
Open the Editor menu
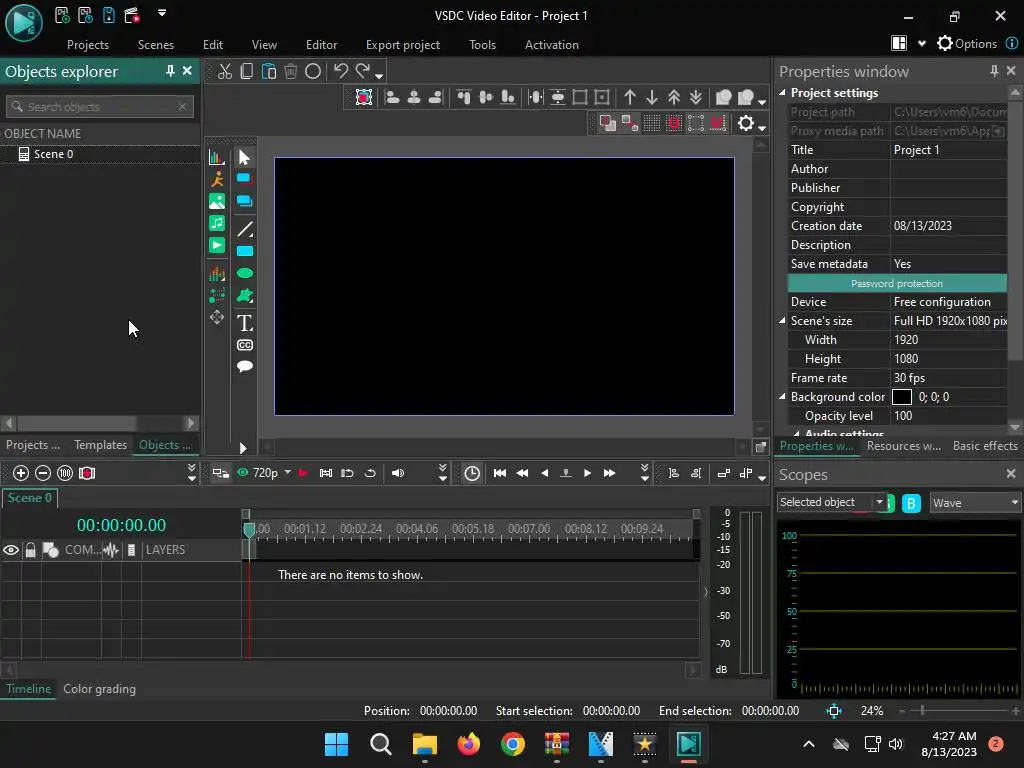(321, 45)
